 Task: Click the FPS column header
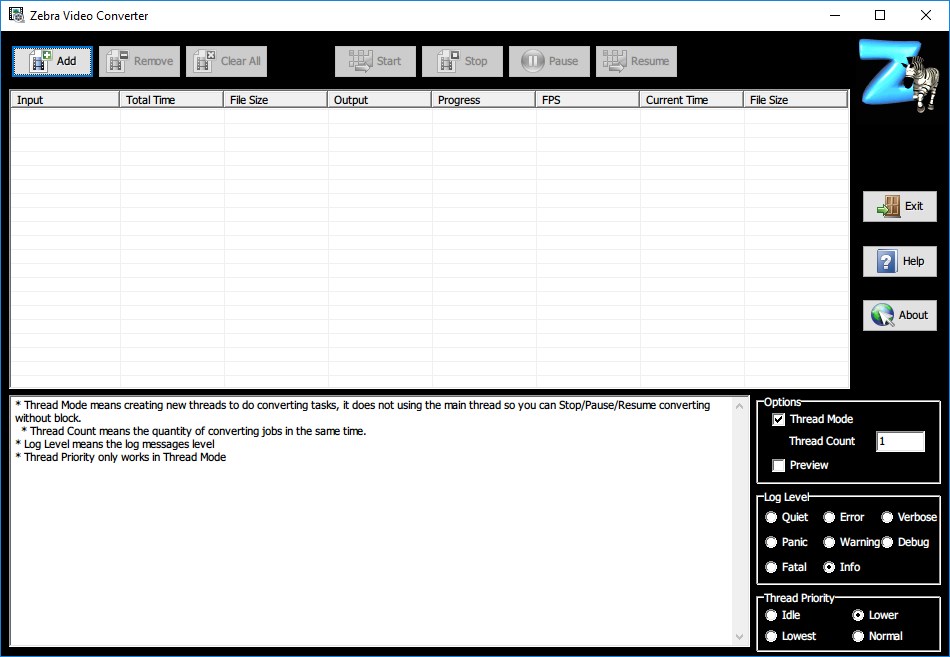(588, 100)
